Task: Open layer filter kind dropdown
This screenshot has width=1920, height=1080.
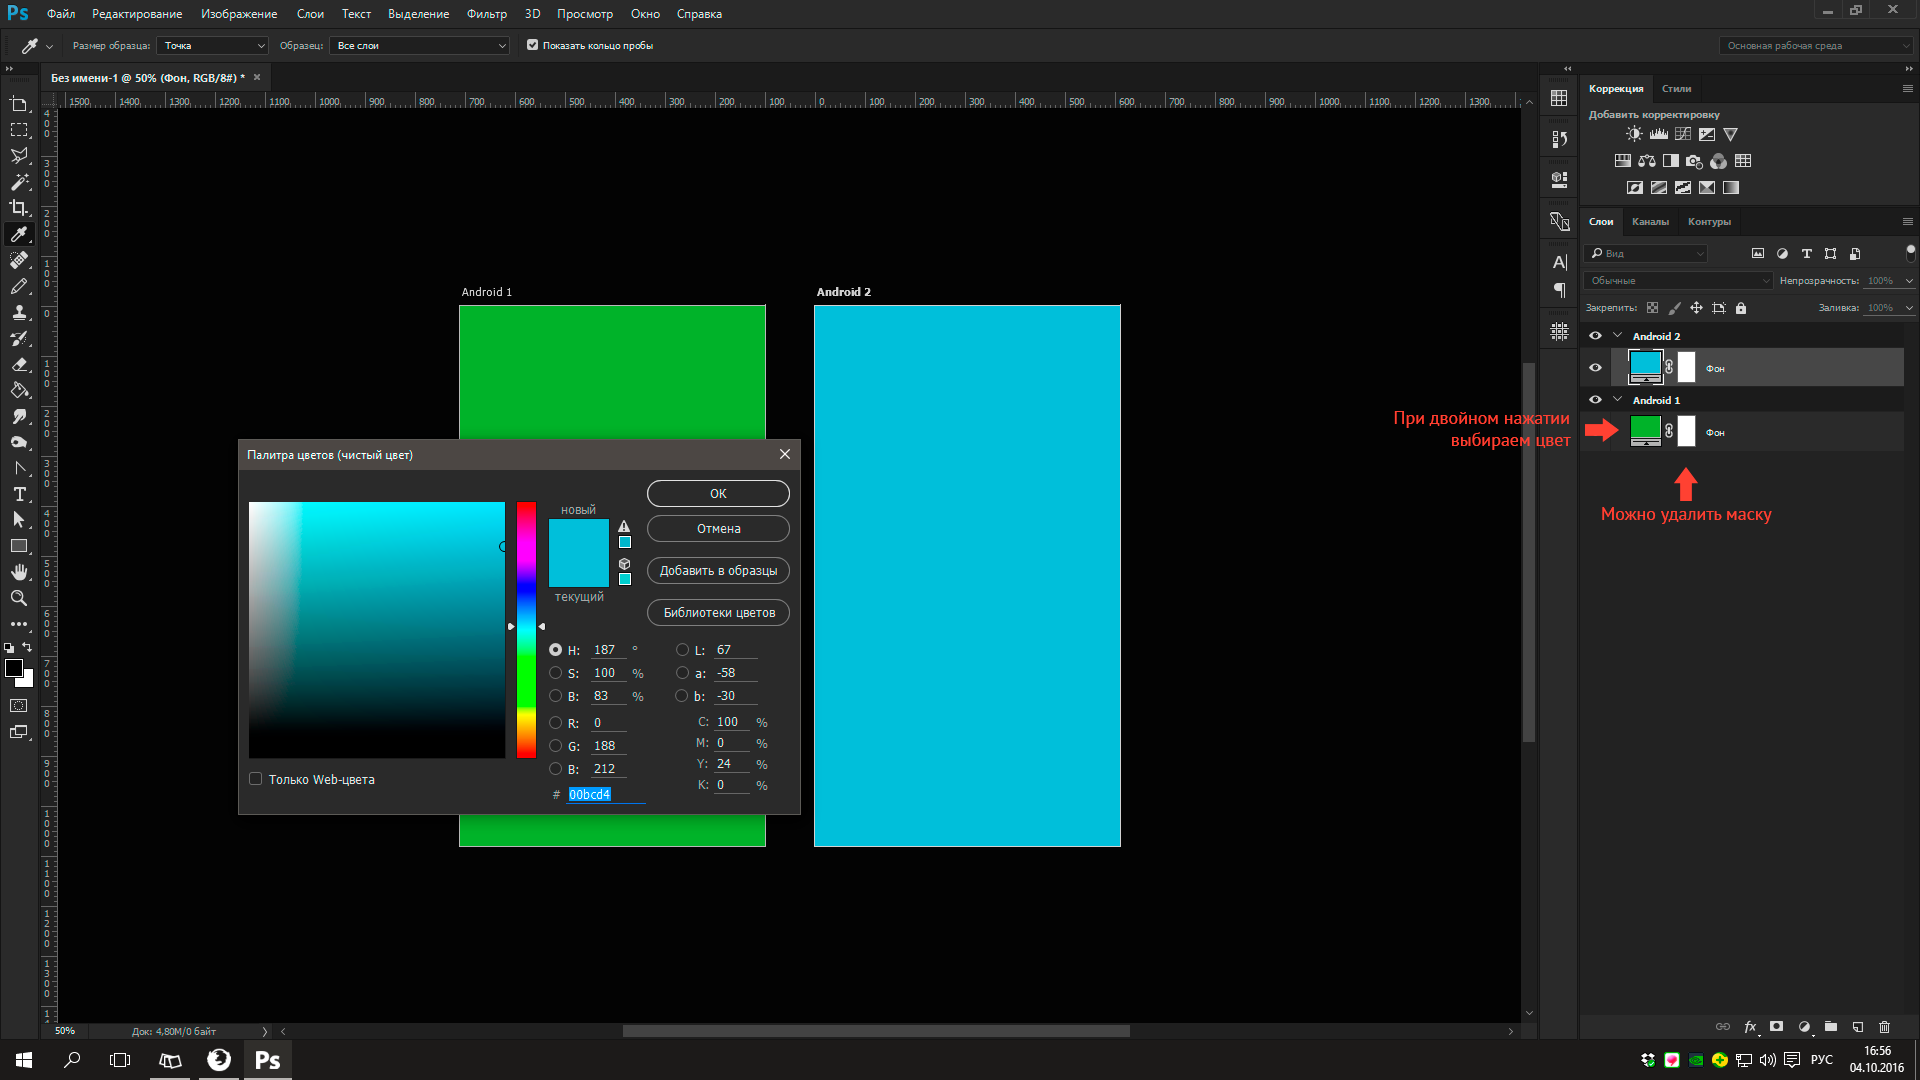Action: (x=1647, y=254)
